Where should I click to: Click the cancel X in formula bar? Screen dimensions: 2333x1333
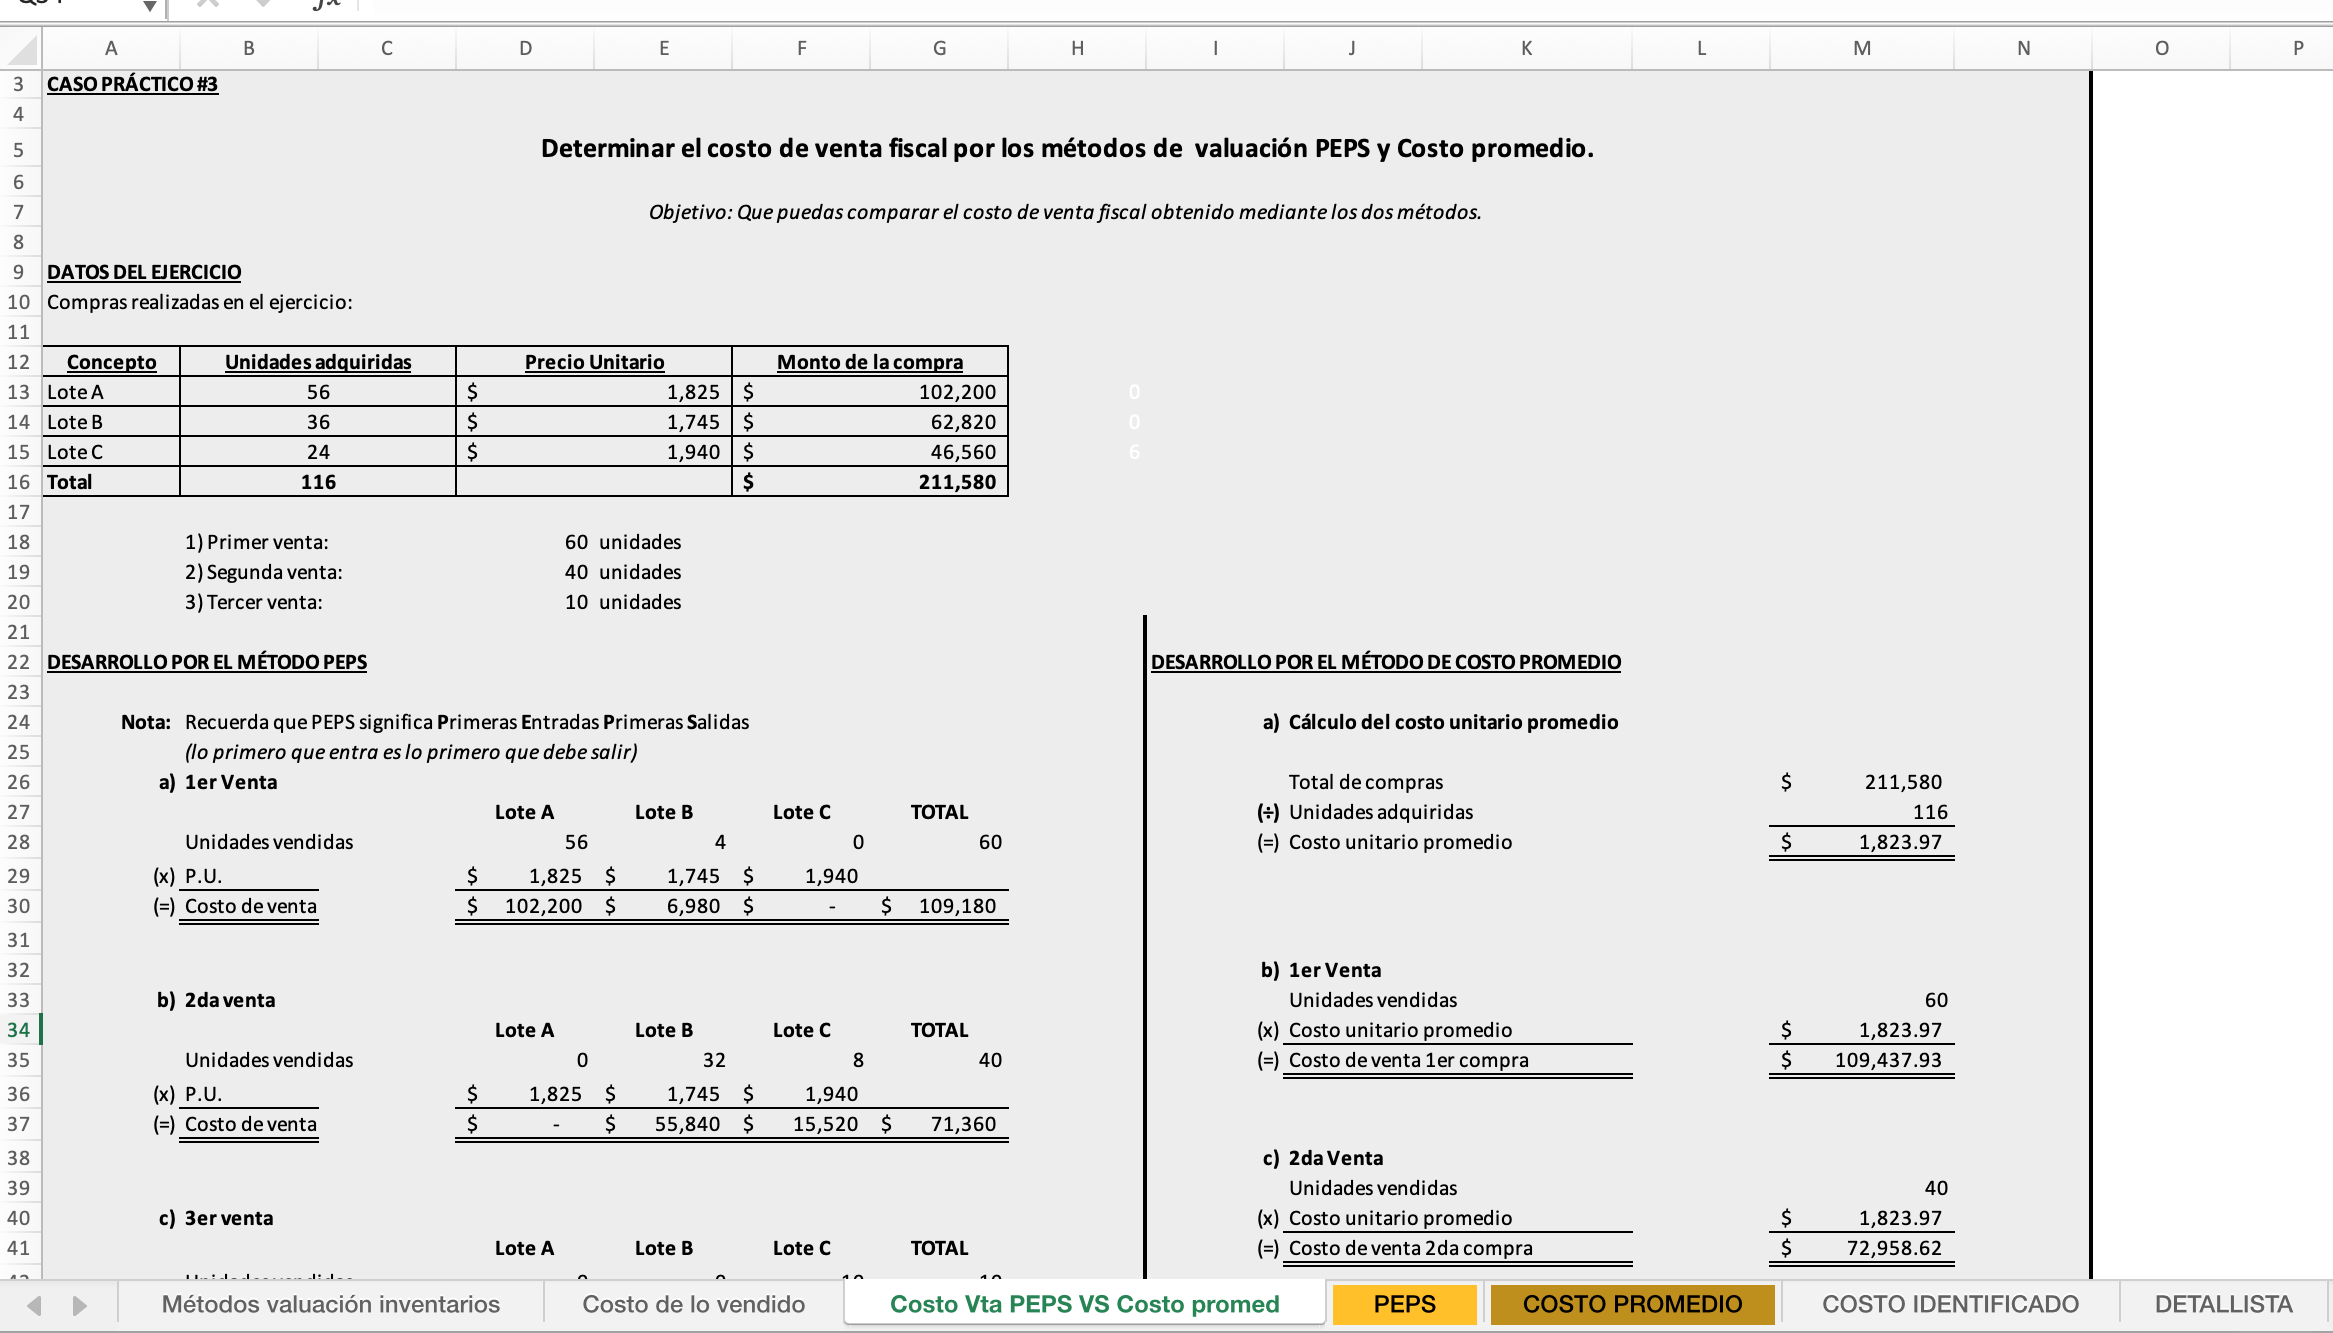207,5
